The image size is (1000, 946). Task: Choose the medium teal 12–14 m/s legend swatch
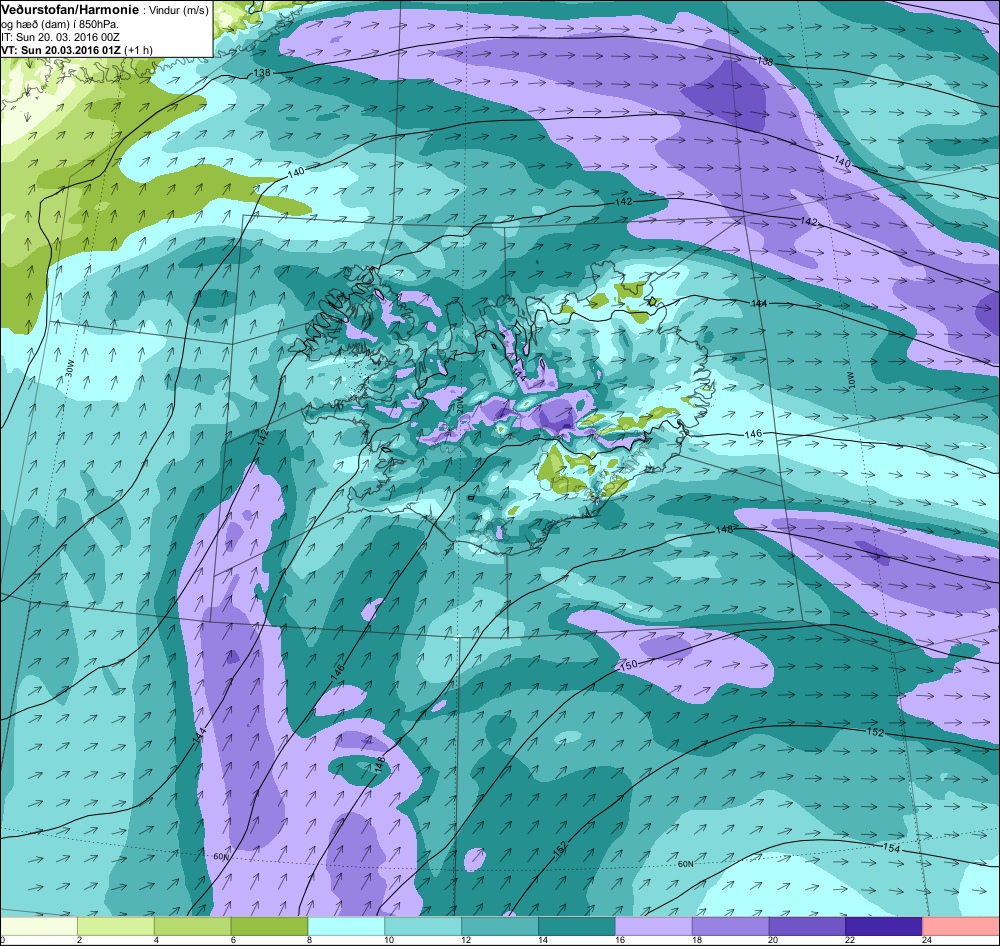[500, 926]
